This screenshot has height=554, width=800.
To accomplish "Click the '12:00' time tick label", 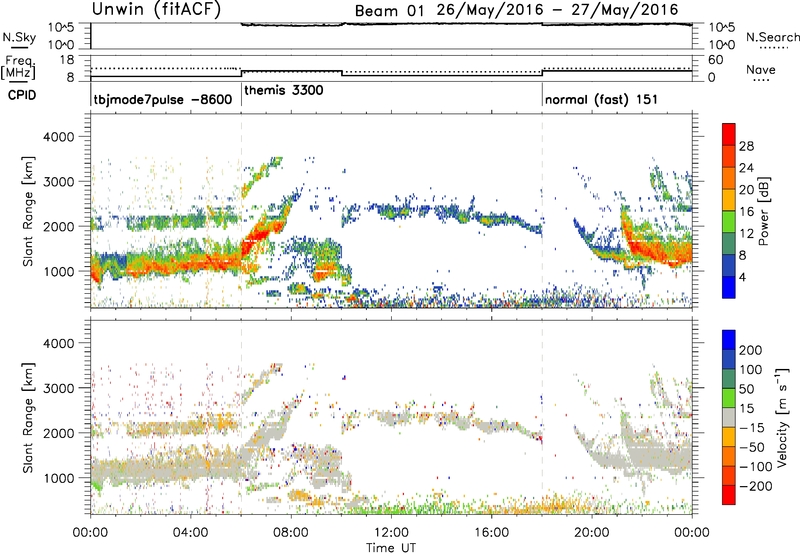I will [x=391, y=533].
